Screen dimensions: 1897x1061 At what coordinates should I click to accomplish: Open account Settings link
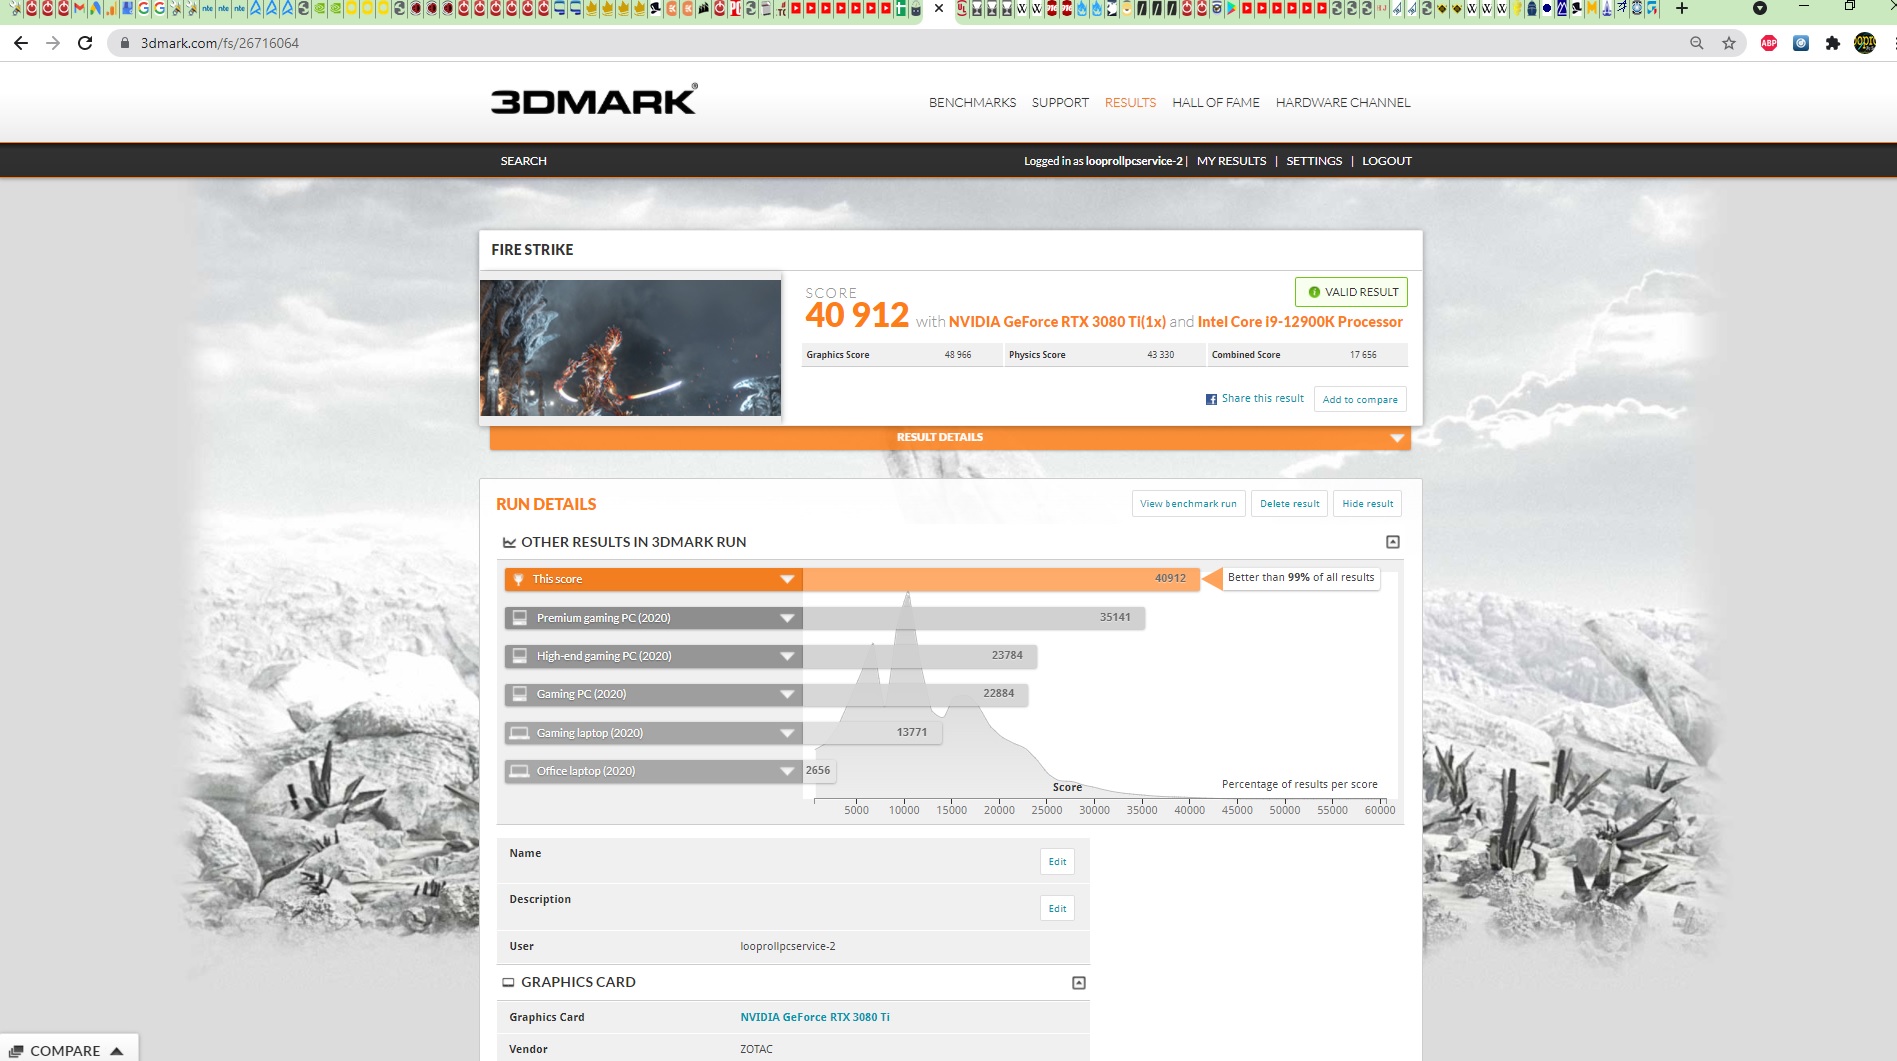click(x=1314, y=161)
